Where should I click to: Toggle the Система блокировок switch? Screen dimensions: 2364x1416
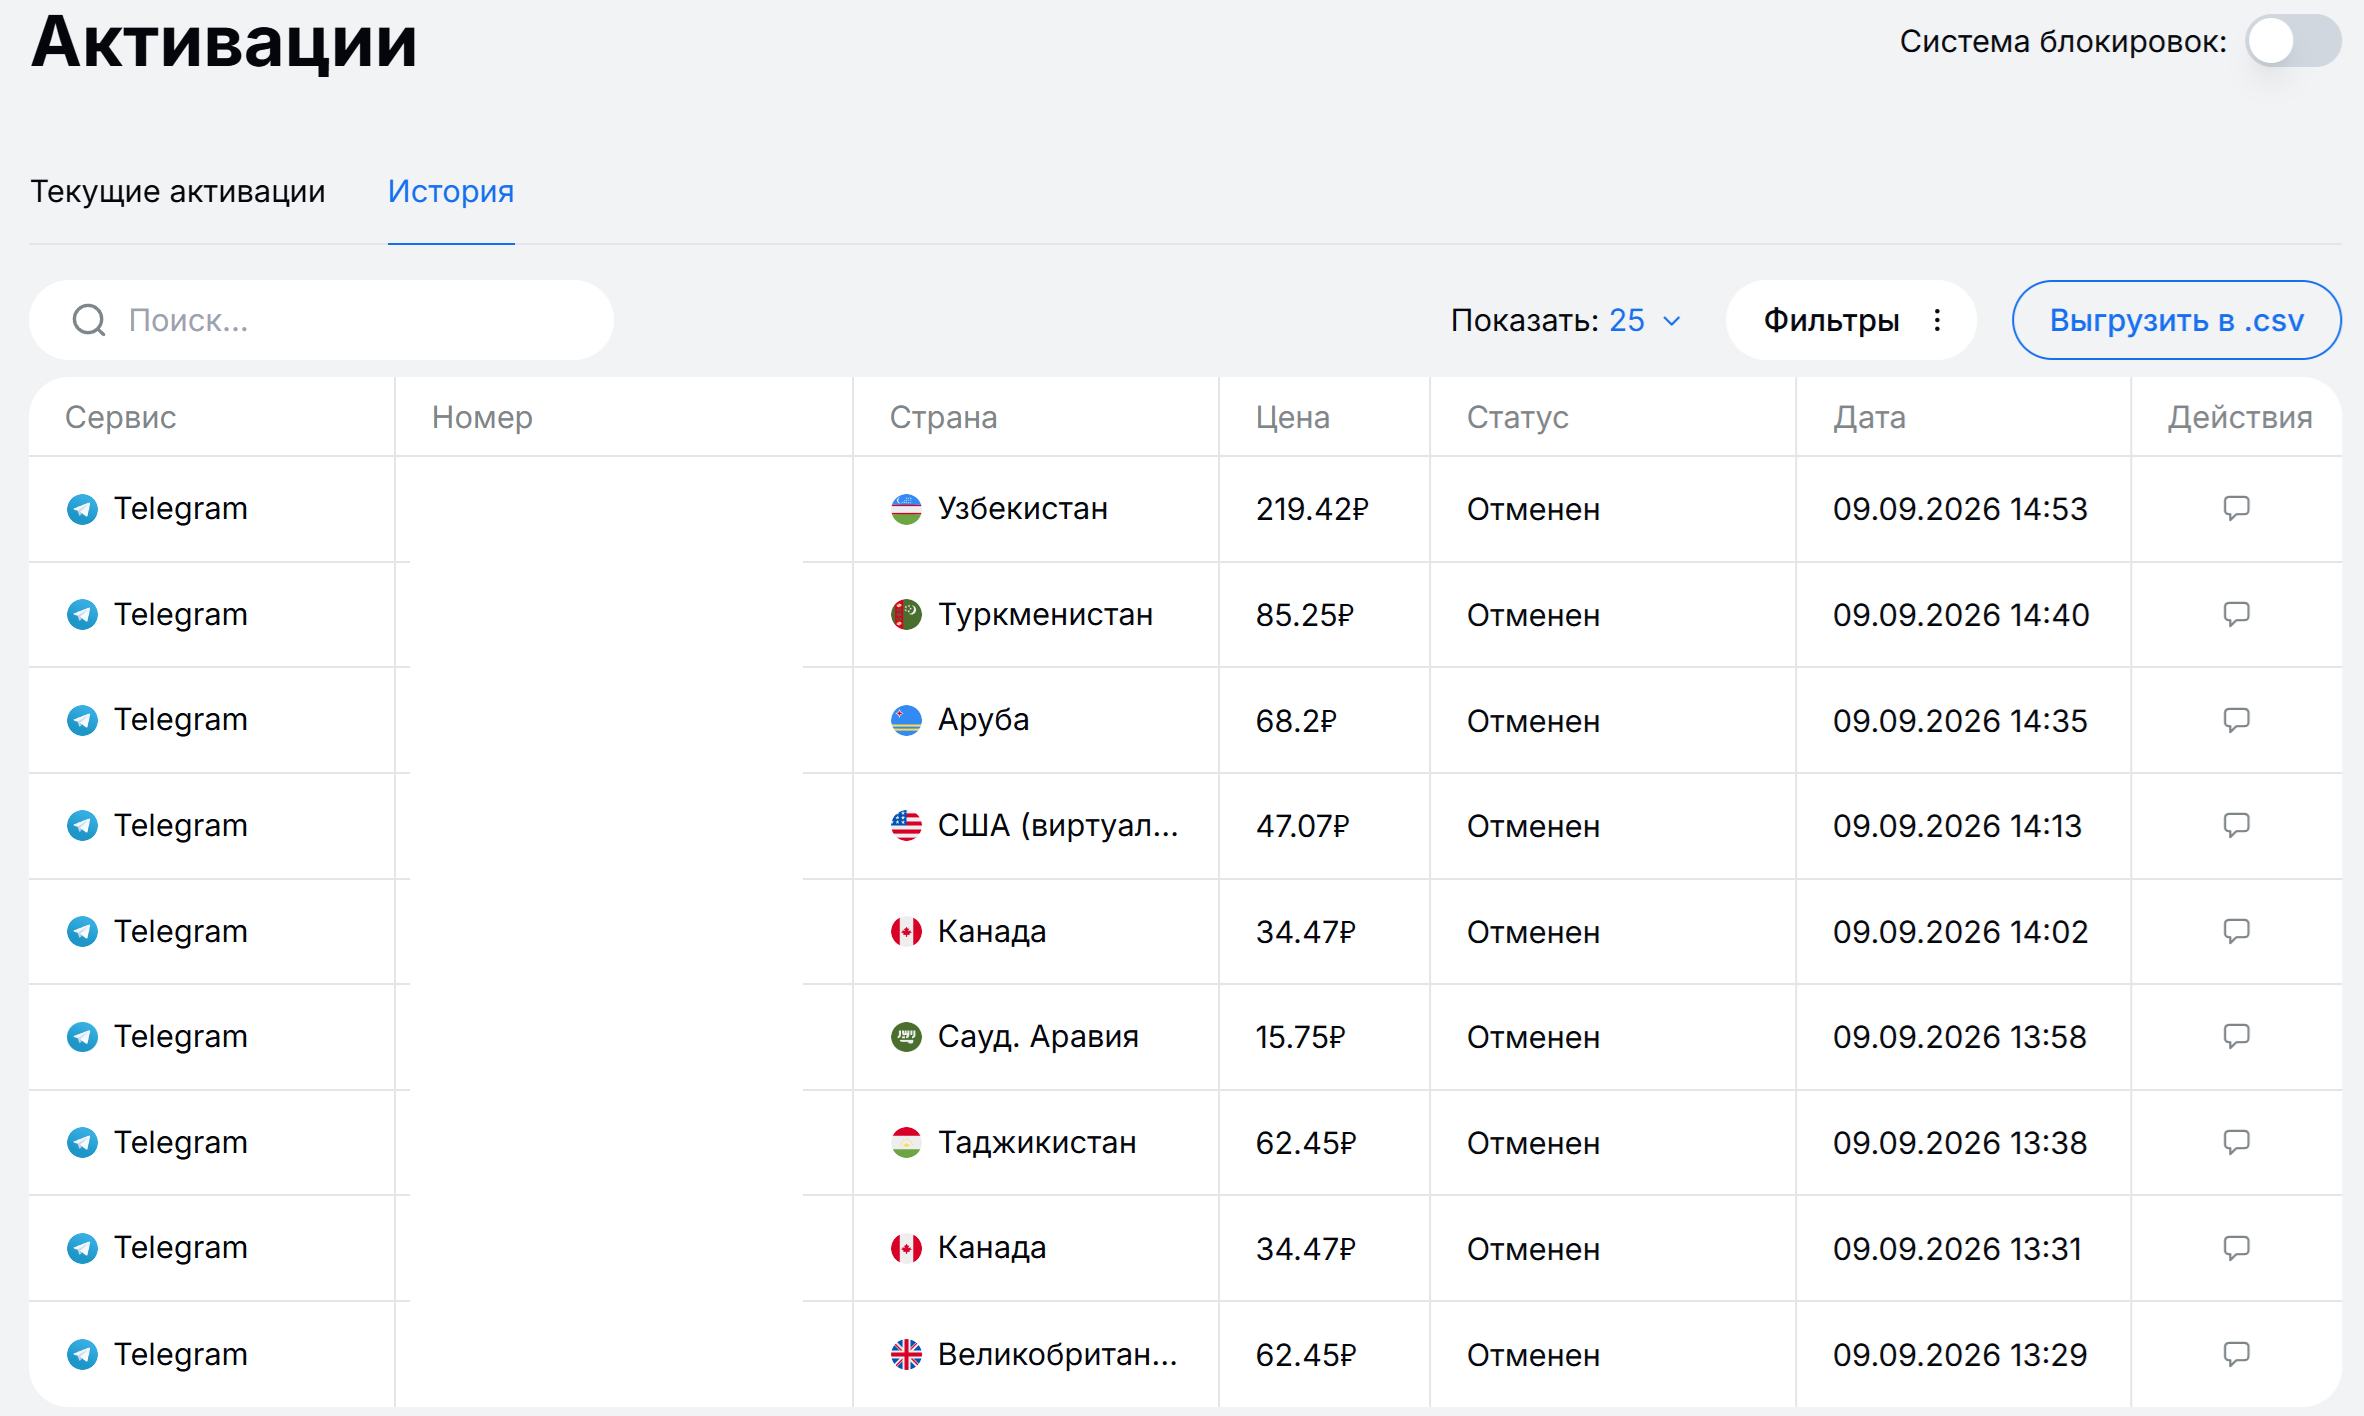click(x=2293, y=41)
